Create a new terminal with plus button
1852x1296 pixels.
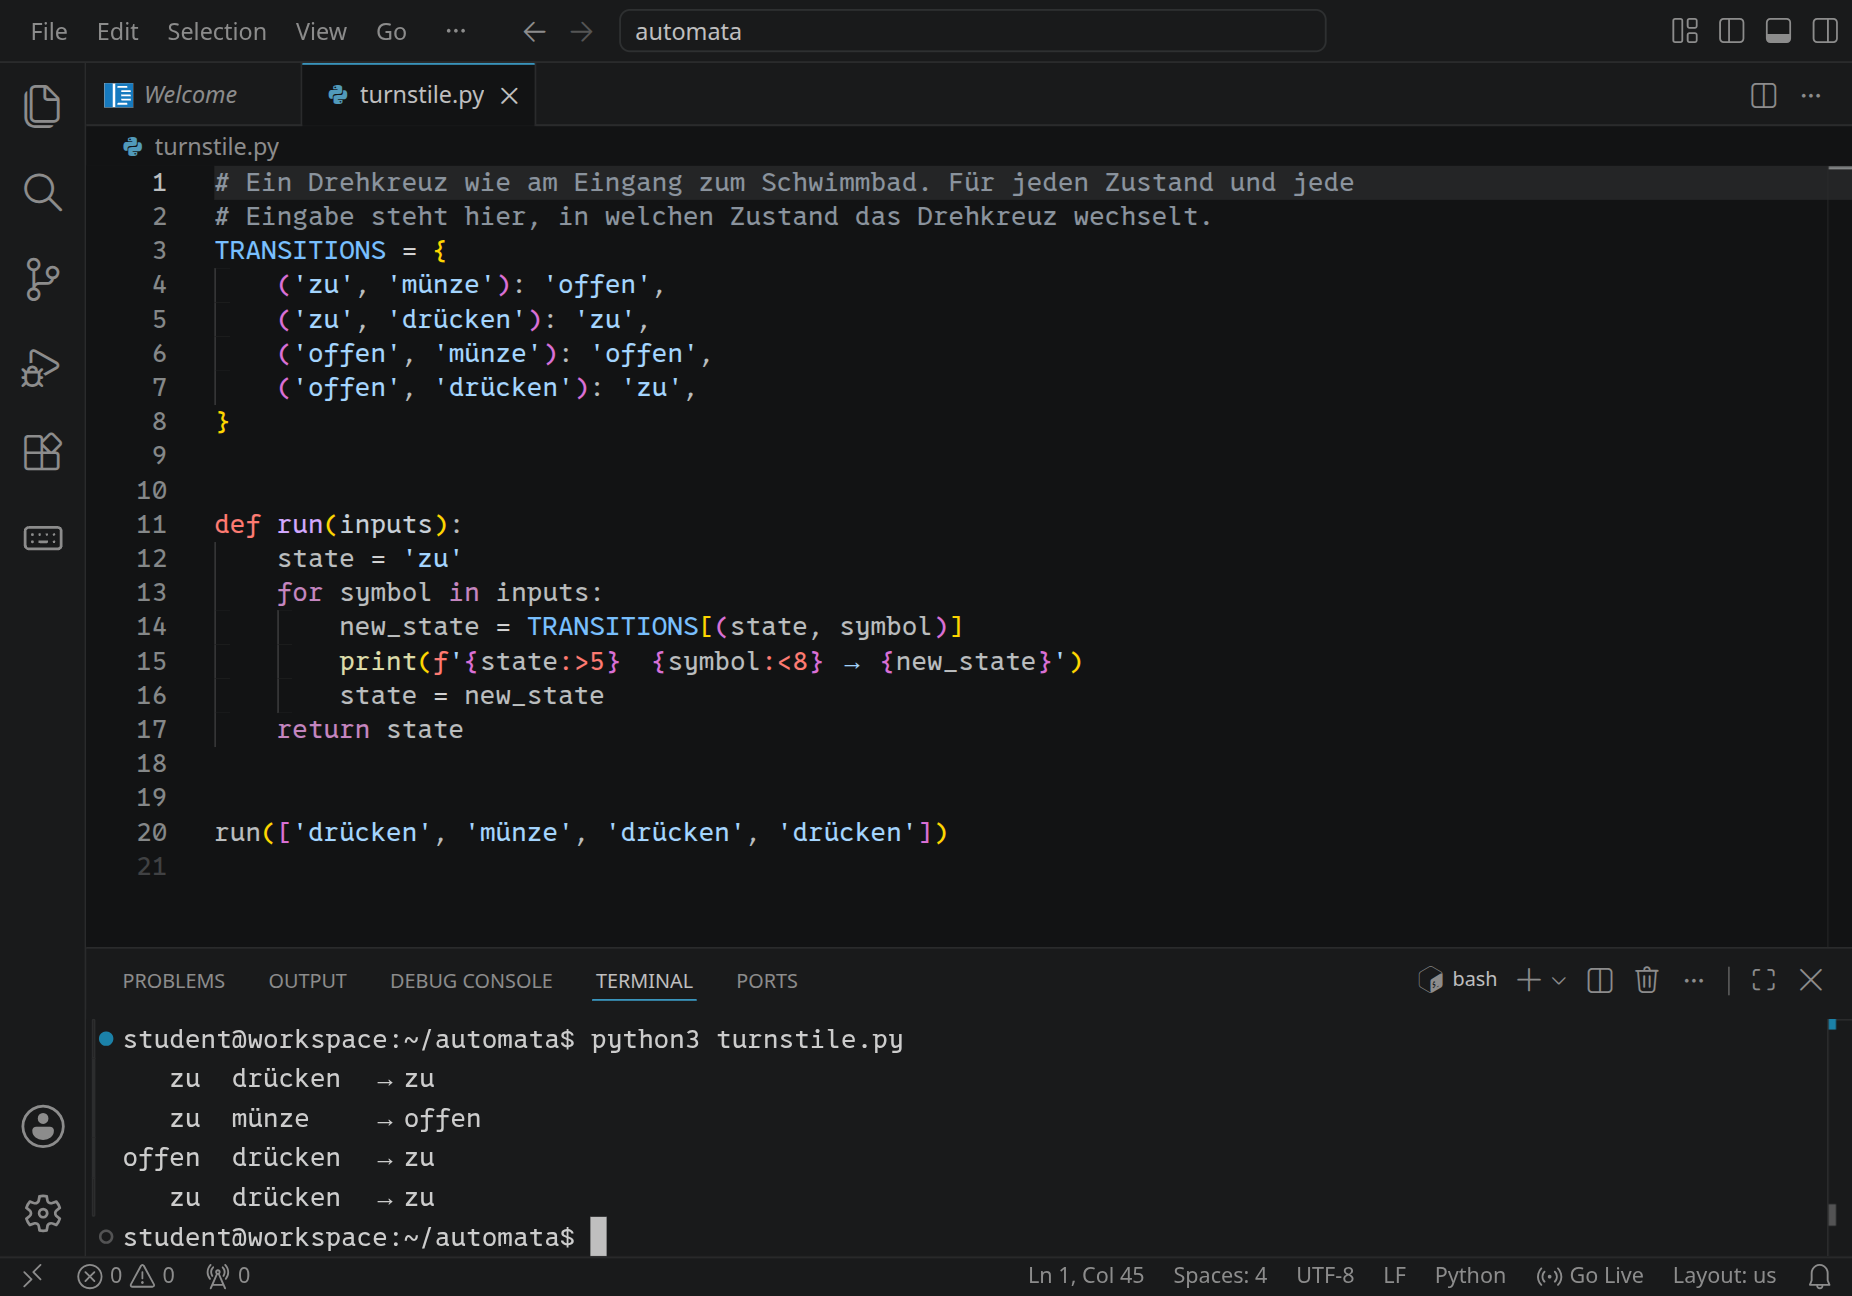click(x=1528, y=980)
